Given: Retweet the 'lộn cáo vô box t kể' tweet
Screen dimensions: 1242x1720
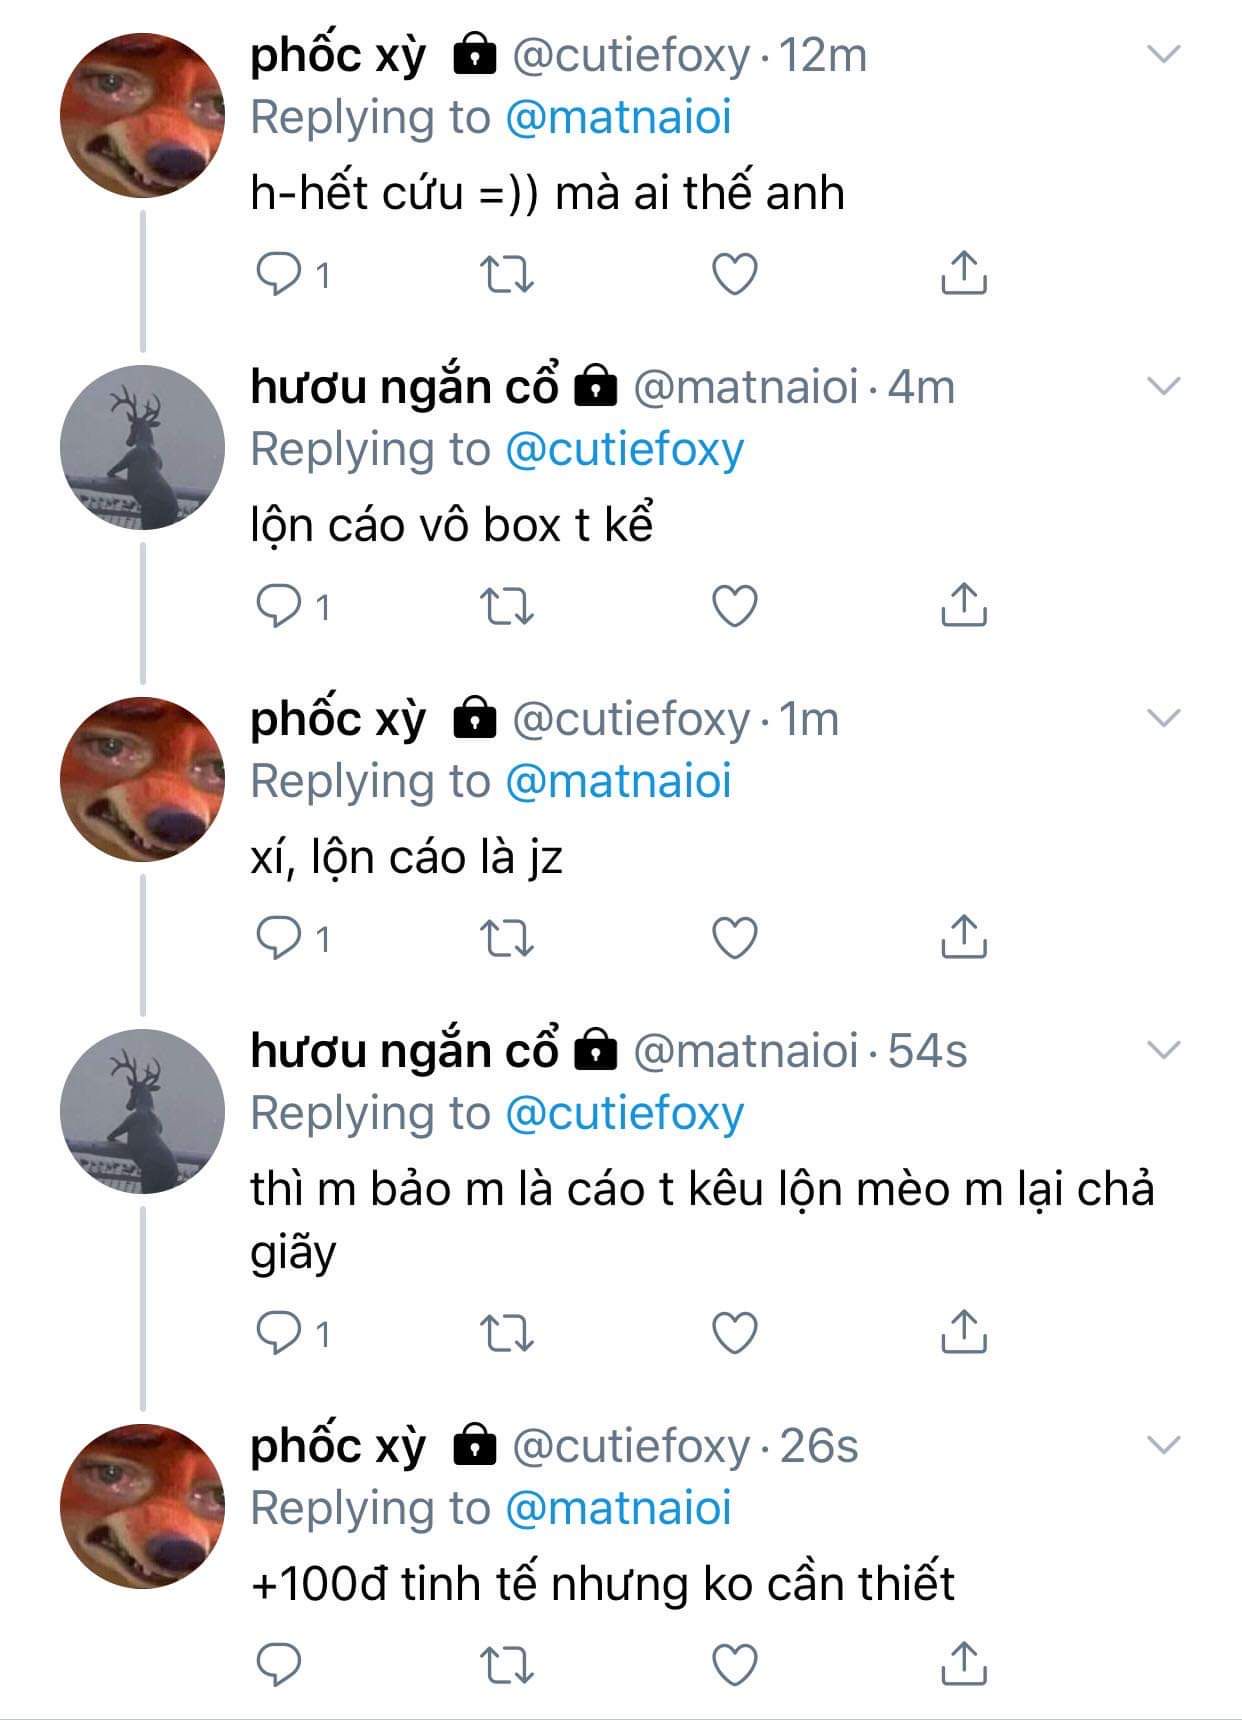Looking at the screenshot, I should 507,606.
